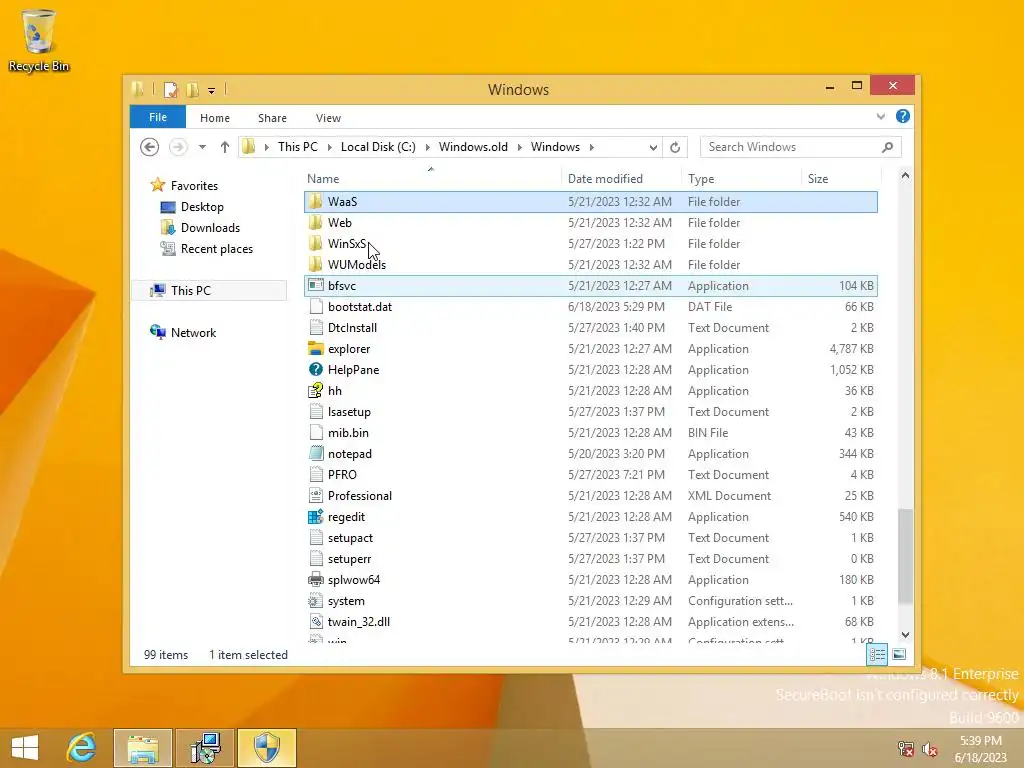Switch to the Share ribbon tab
The image size is (1024, 768).
point(272,118)
